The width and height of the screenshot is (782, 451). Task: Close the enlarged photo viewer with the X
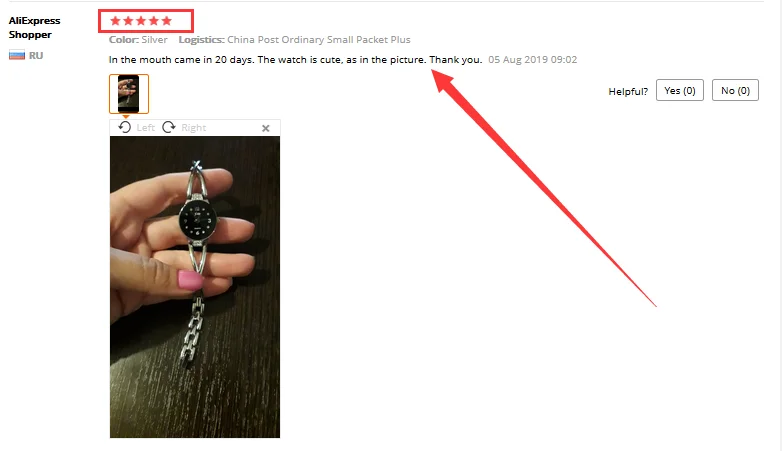pos(266,128)
